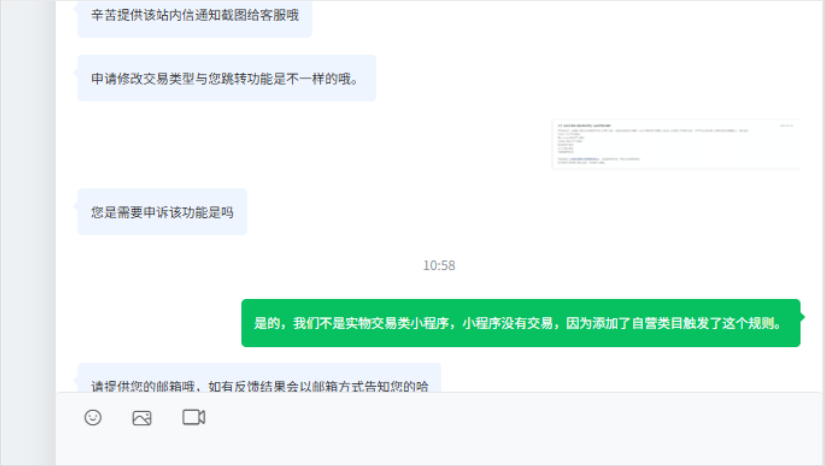Viewport: 825px width, 466px height.
Task: Click the send image picture icon
Action: coord(142,418)
